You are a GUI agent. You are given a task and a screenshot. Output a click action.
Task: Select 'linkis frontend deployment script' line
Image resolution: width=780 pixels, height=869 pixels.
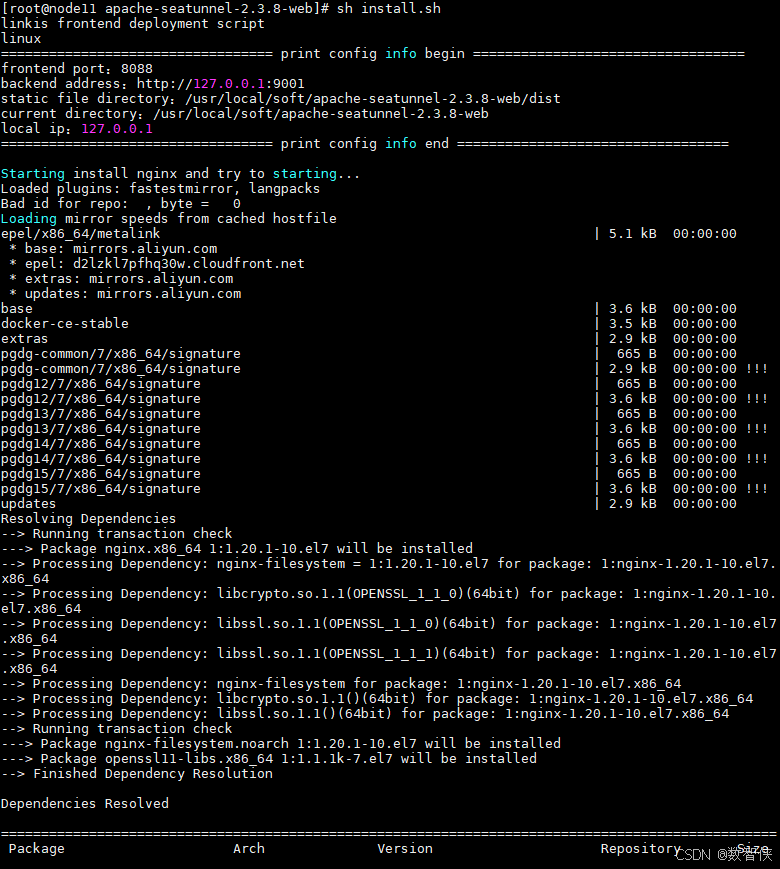click(132, 23)
